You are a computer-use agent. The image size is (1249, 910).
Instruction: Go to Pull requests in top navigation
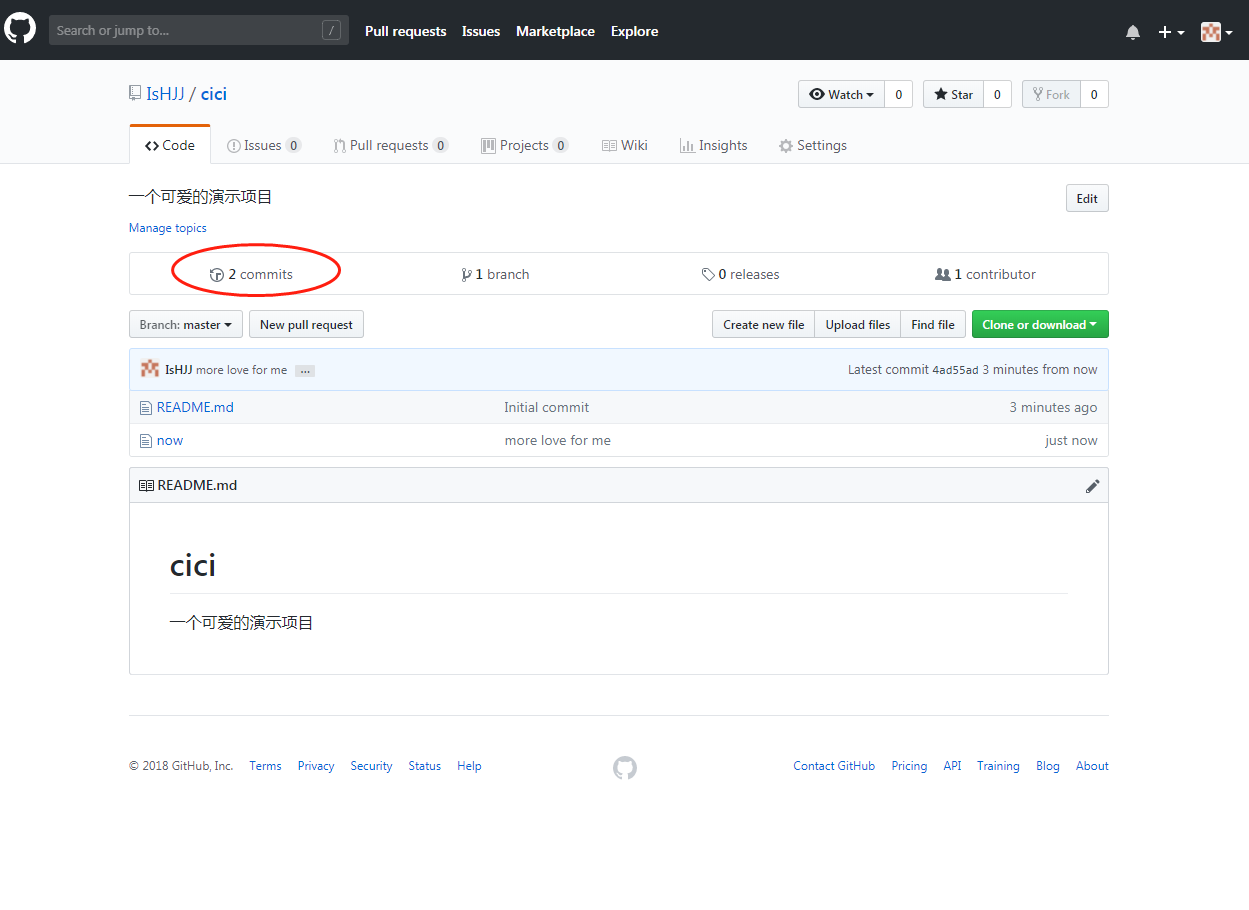(x=406, y=31)
